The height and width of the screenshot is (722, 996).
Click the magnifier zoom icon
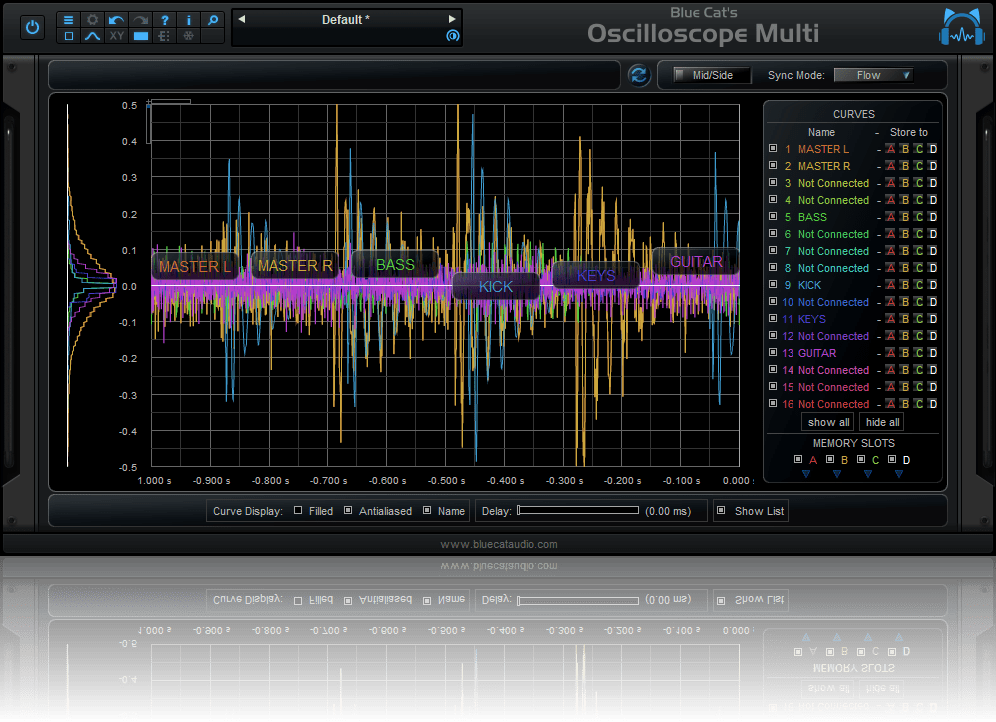(x=212, y=19)
